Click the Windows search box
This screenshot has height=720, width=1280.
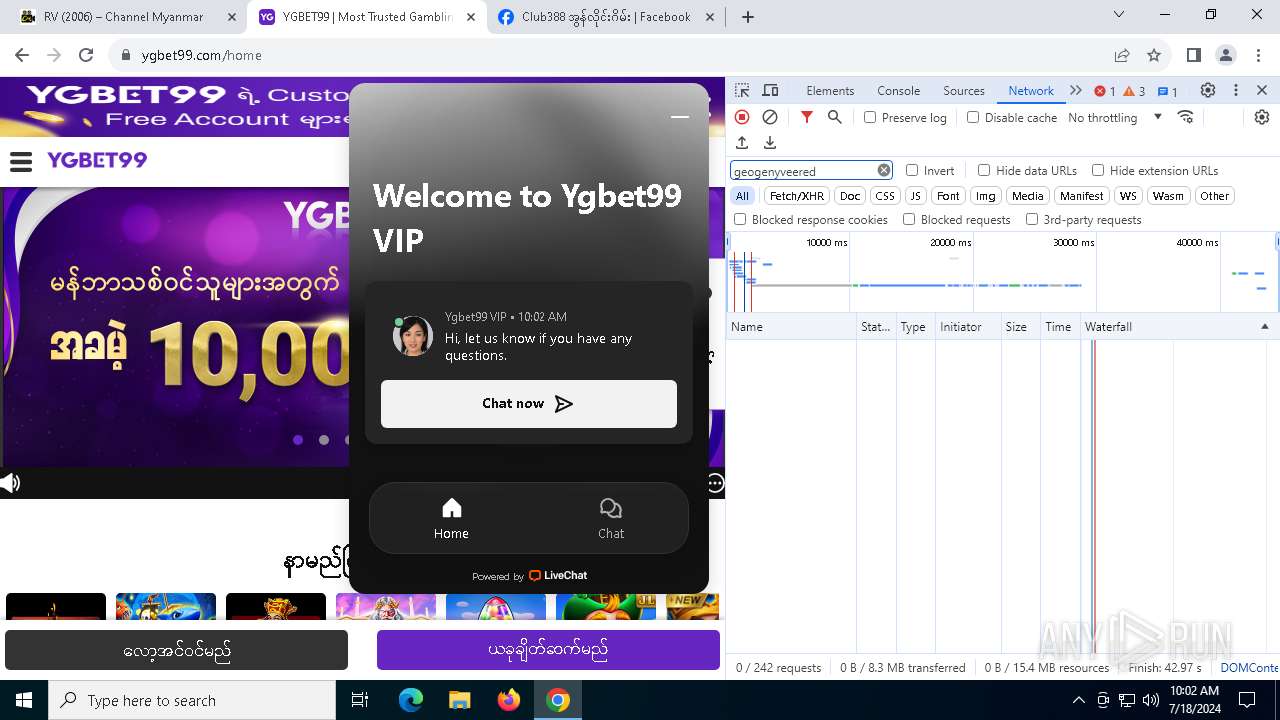(x=192, y=700)
